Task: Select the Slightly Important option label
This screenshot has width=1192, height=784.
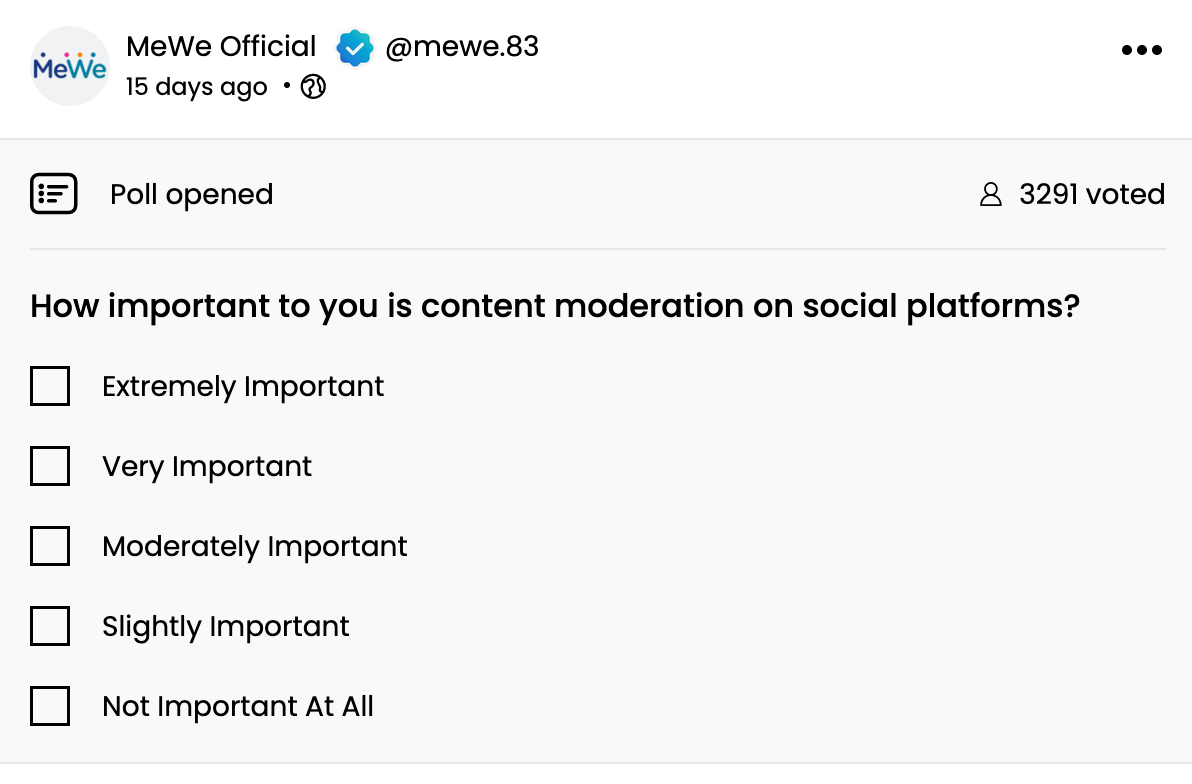Action: (226, 627)
